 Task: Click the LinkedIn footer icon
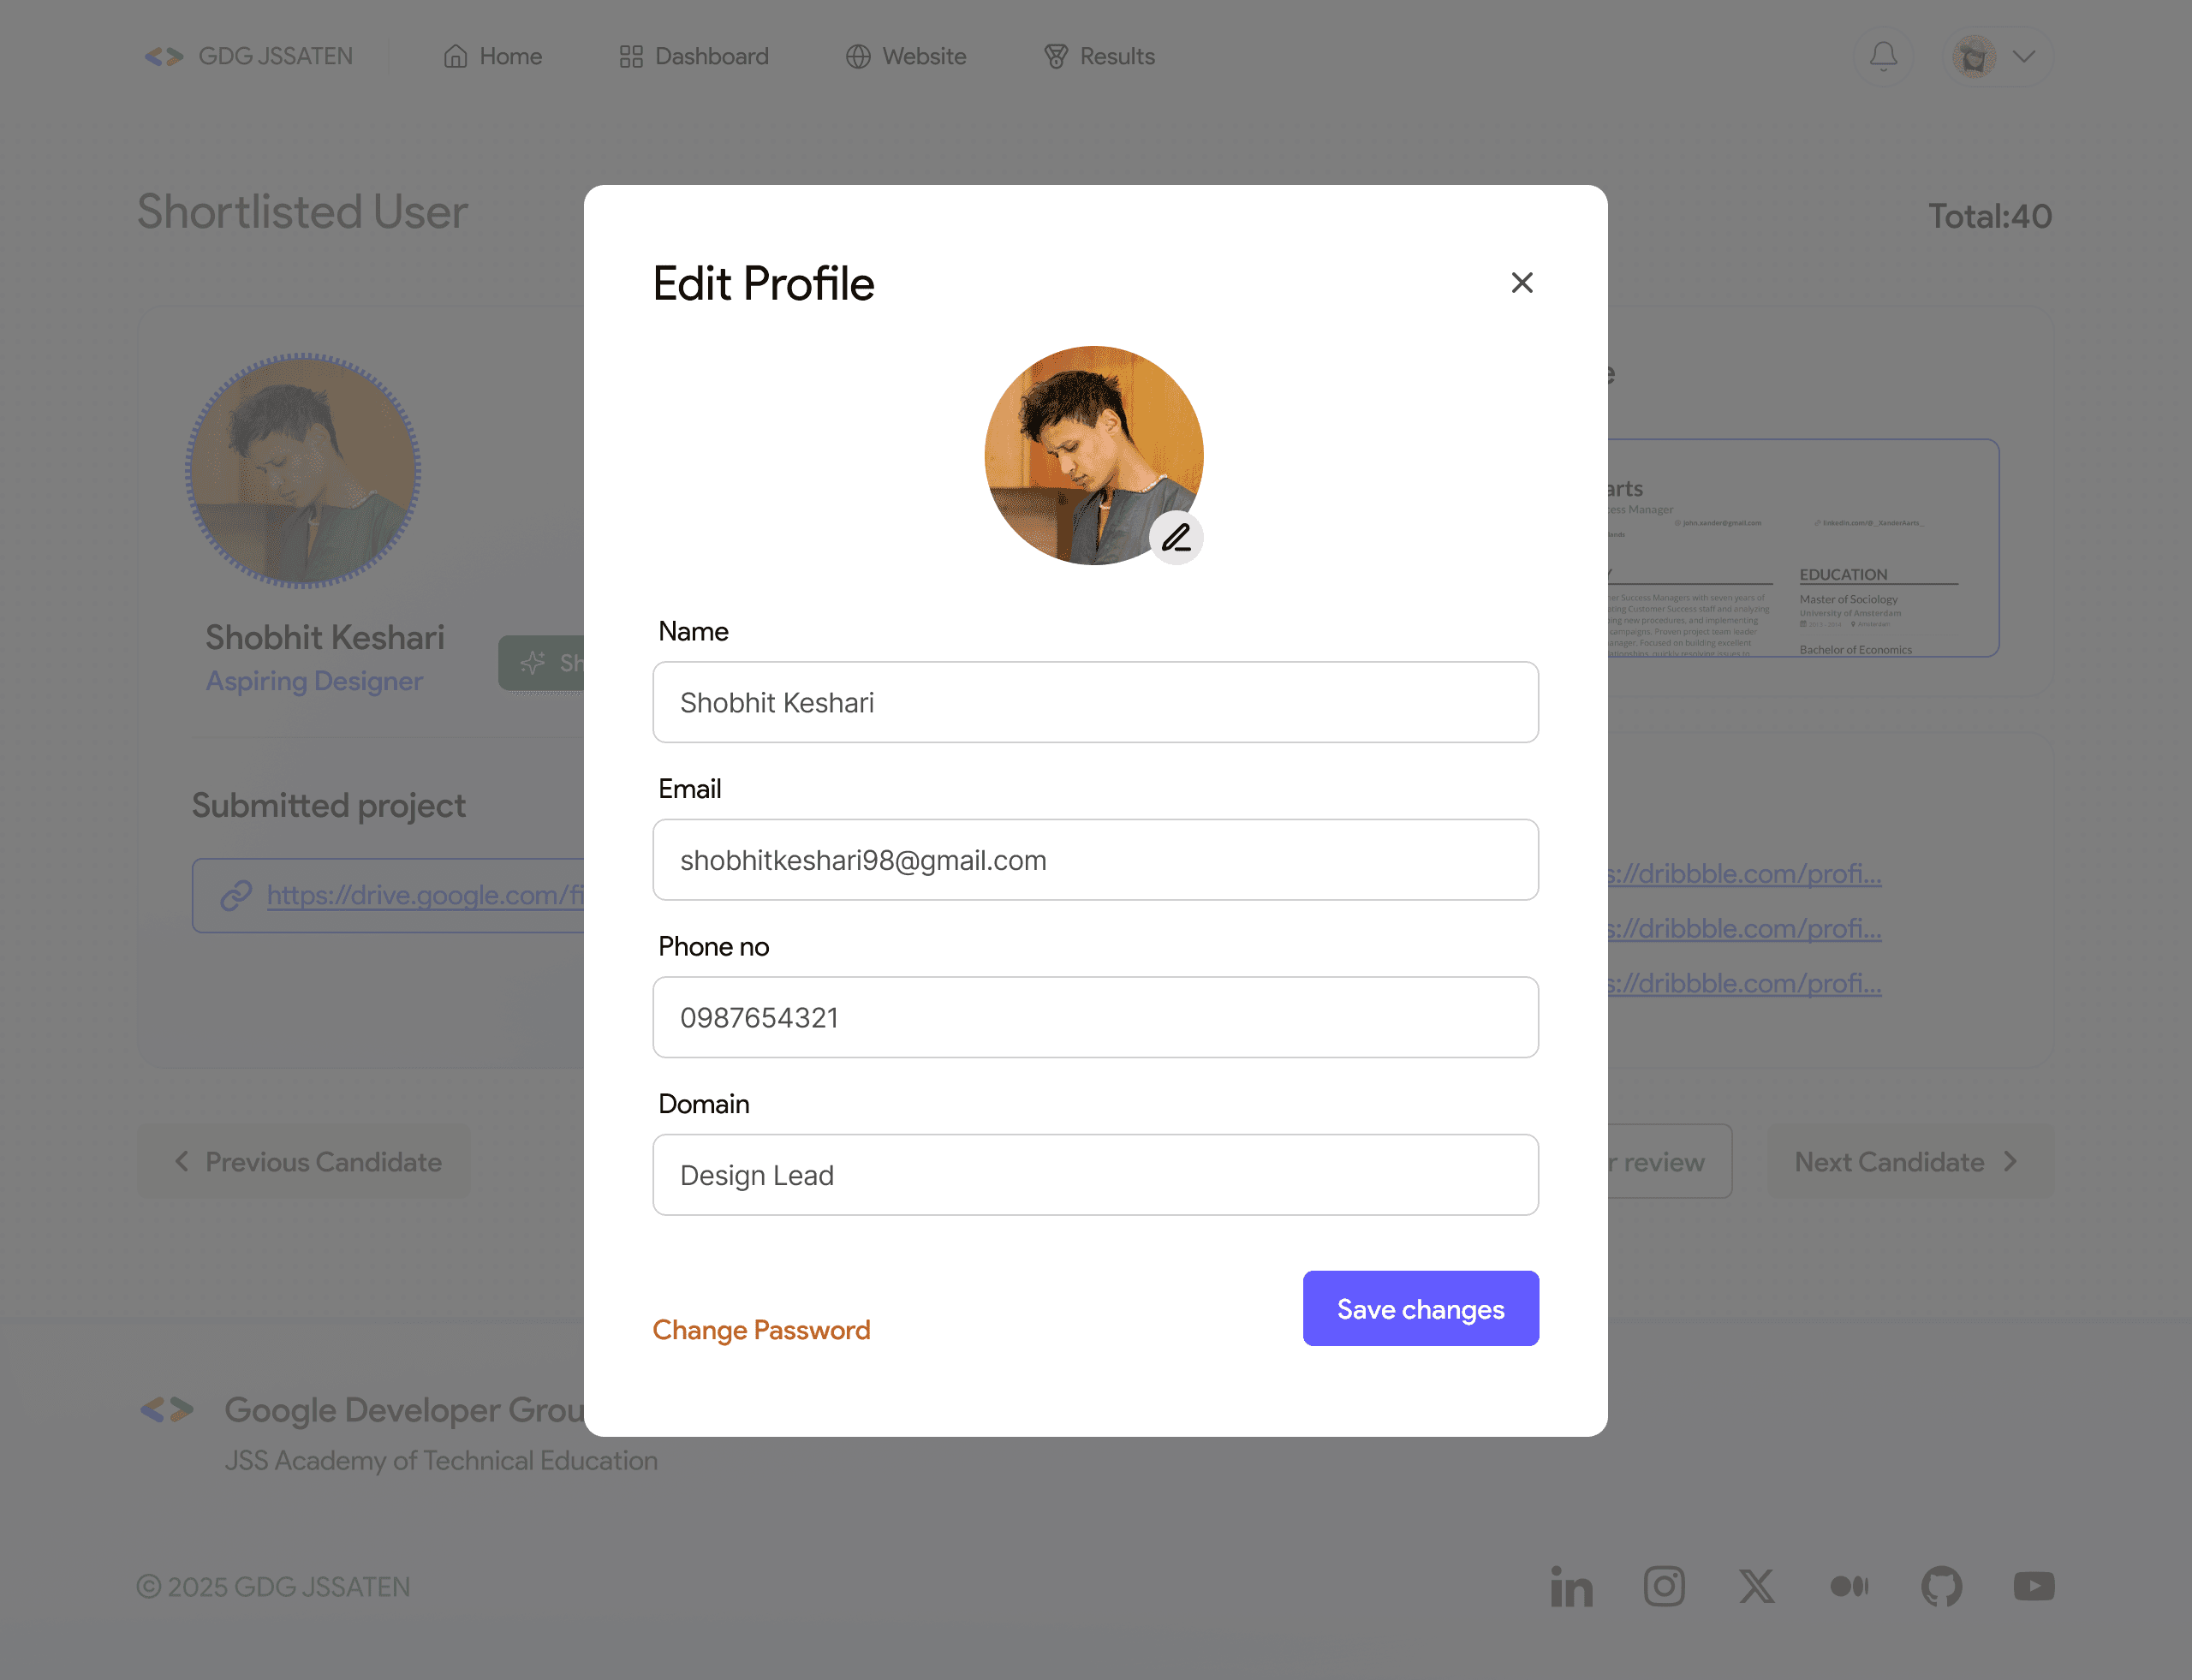click(1571, 1586)
